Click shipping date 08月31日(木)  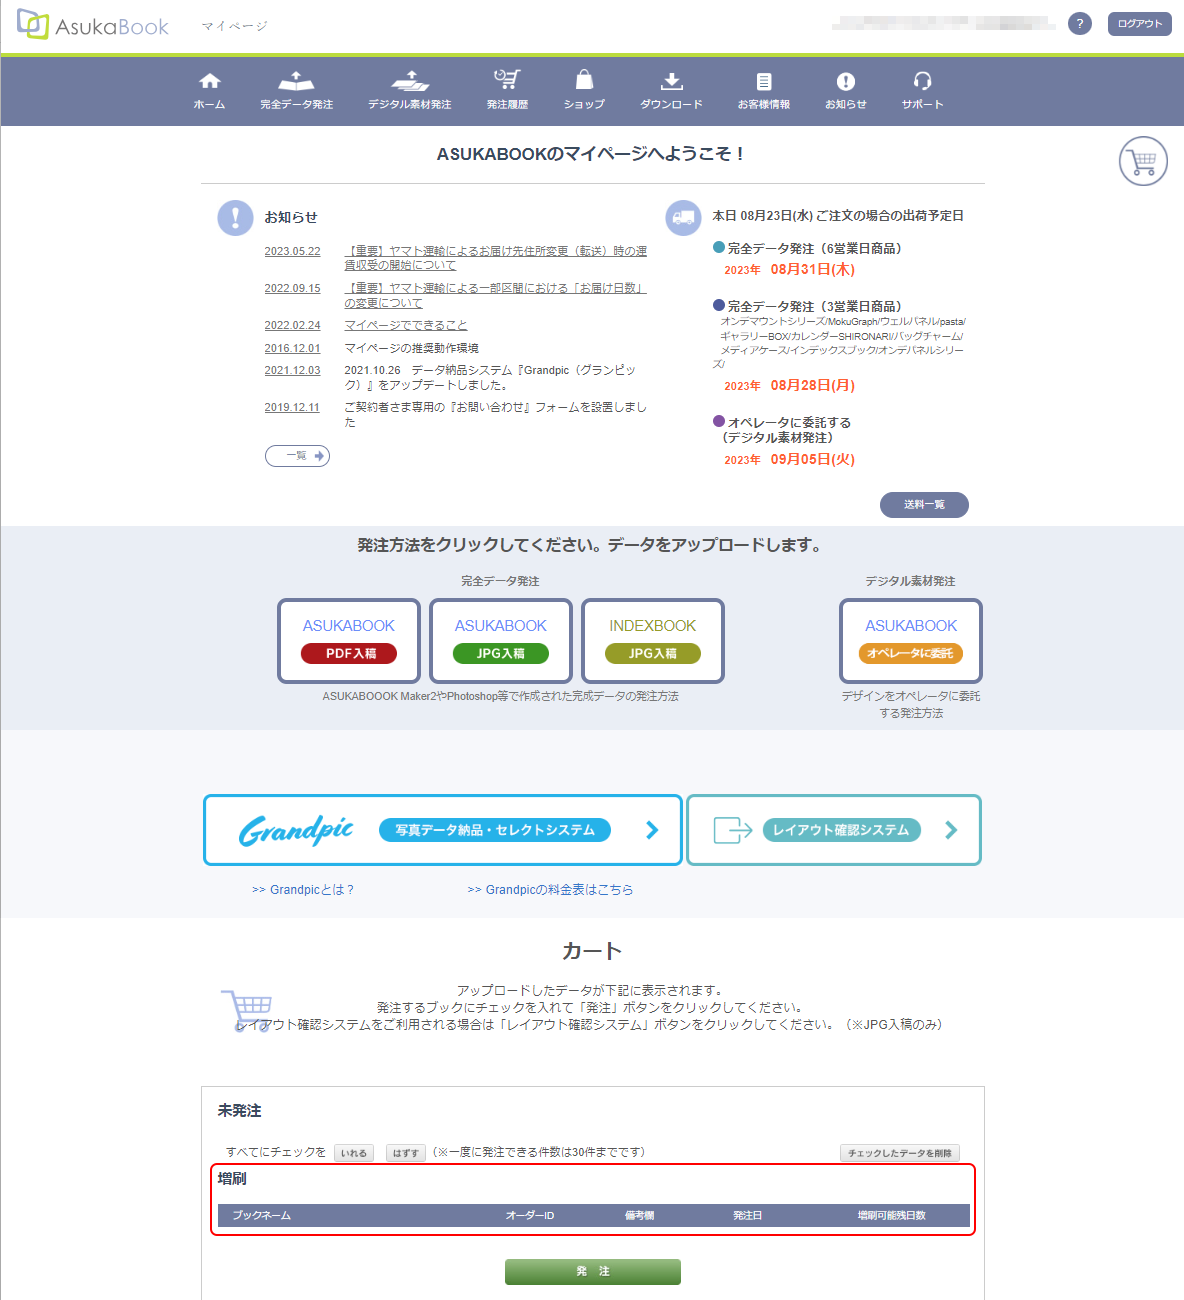812,269
